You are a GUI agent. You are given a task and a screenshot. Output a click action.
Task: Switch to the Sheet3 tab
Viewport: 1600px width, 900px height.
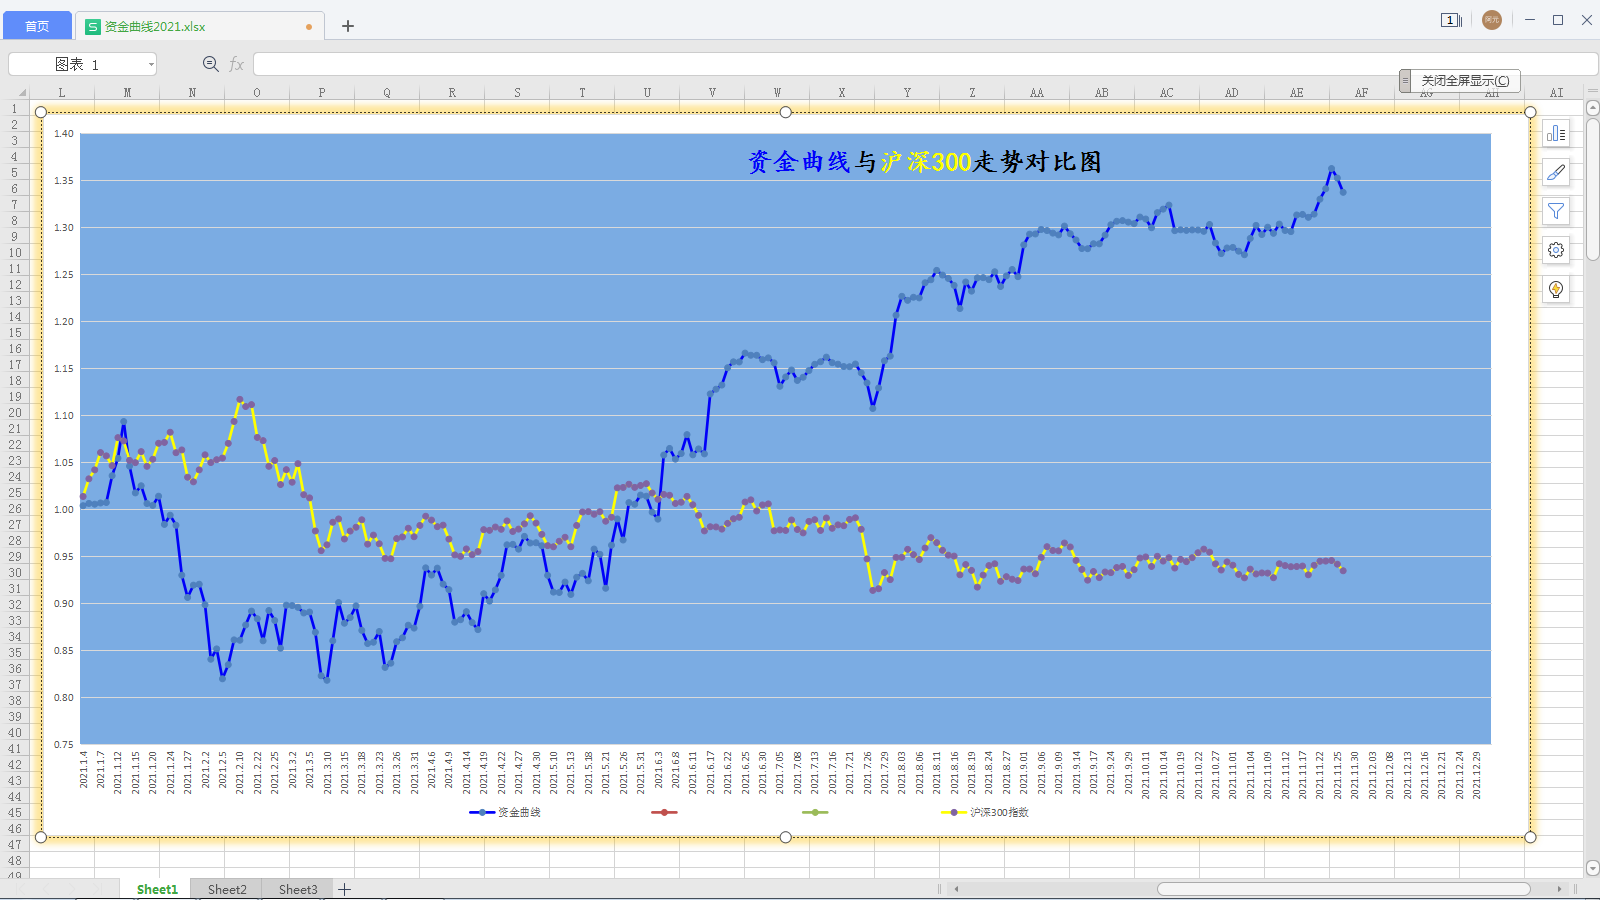tap(298, 889)
